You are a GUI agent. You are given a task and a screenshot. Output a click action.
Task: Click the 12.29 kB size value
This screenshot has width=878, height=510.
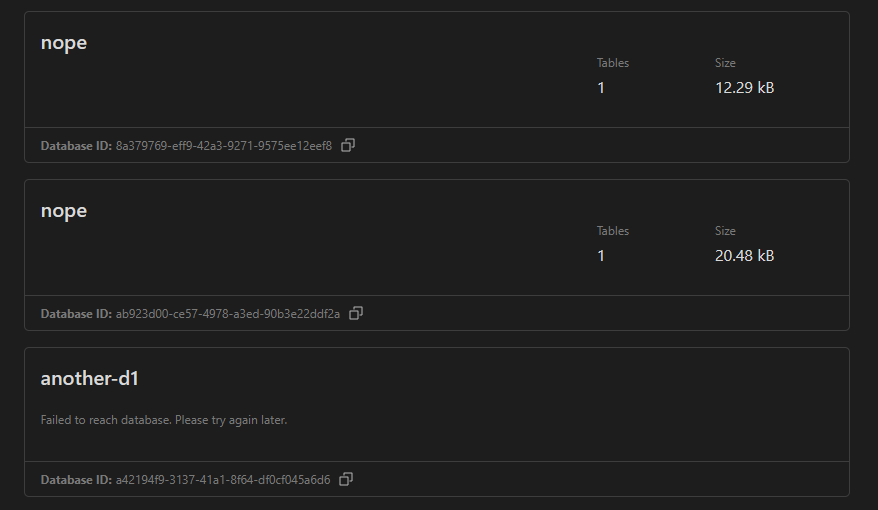pyautogui.click(x=744, y=88)
